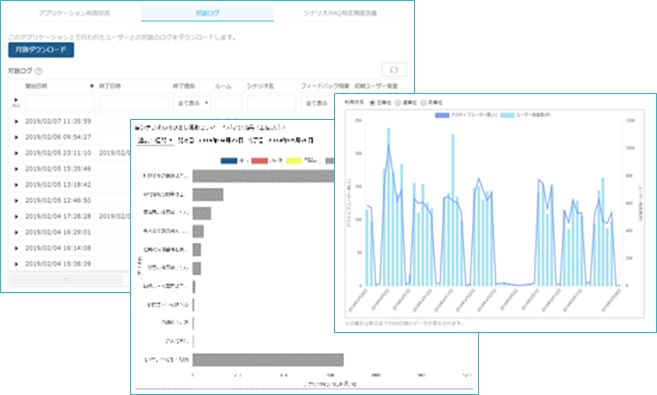Toggle the blue legend swatch in bar chart
The height and width of the screenshot is (395, 657).
click(229, 161)
